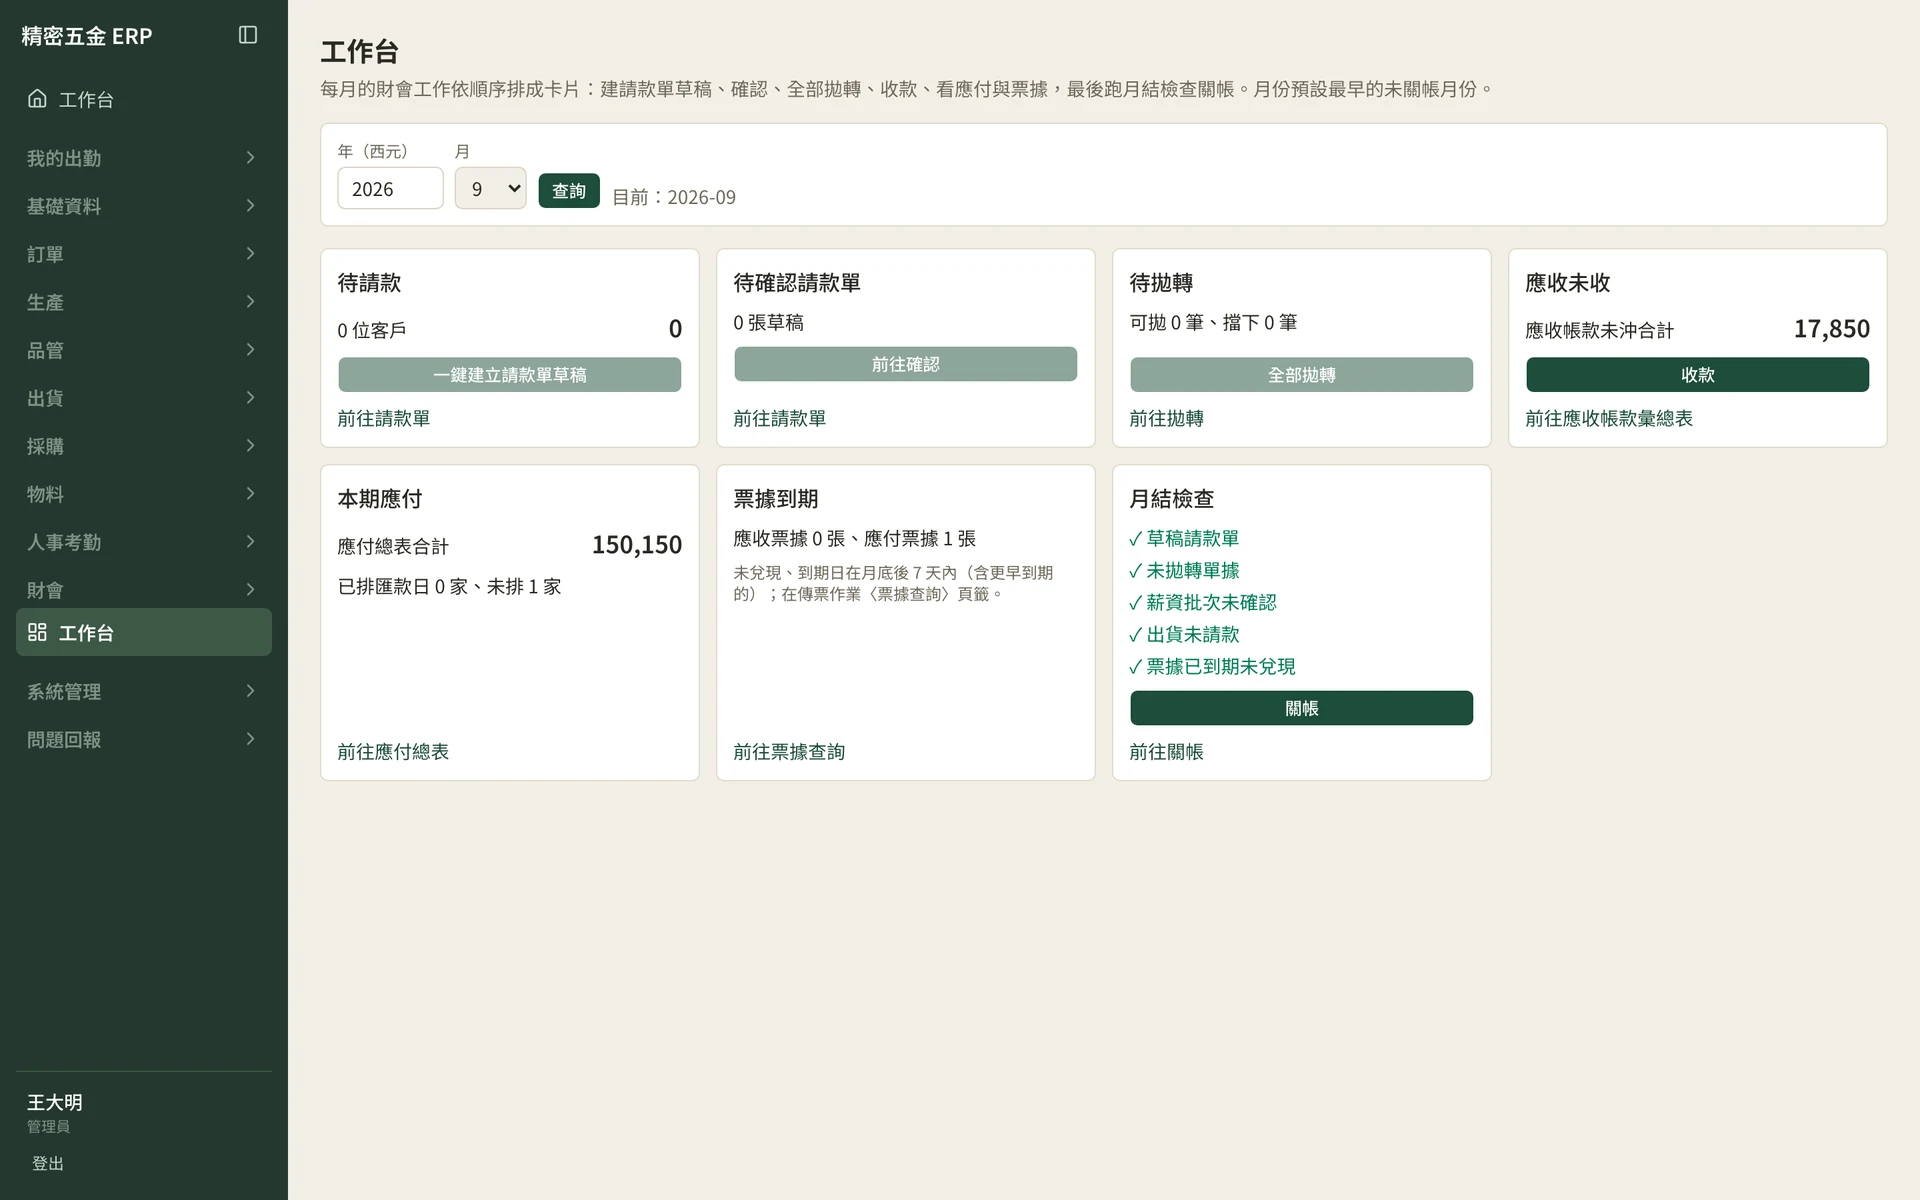
Task: Open 前往請款單 link in 待請款 card
Action: click(x=384, y=418)
